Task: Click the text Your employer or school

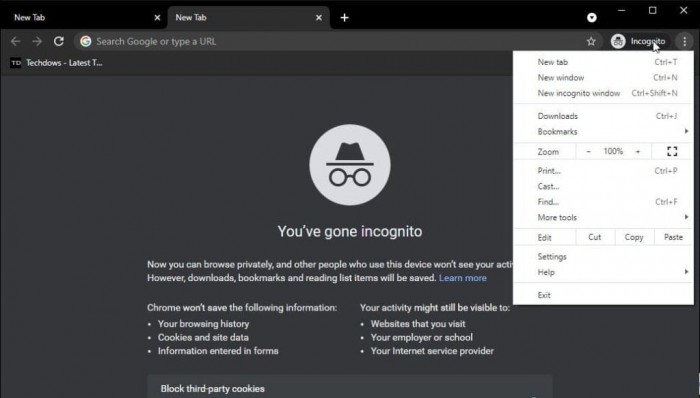Action: point(421,337)
